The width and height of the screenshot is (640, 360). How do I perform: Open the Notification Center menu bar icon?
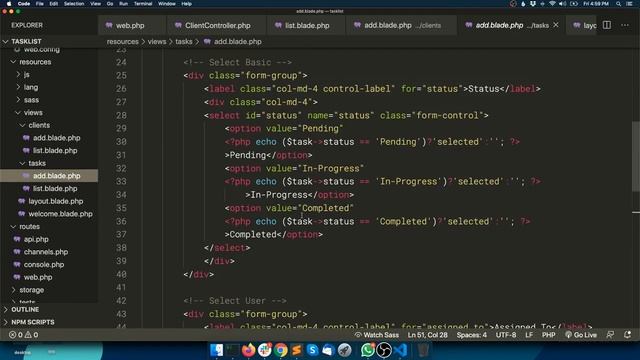coord(630,4)
